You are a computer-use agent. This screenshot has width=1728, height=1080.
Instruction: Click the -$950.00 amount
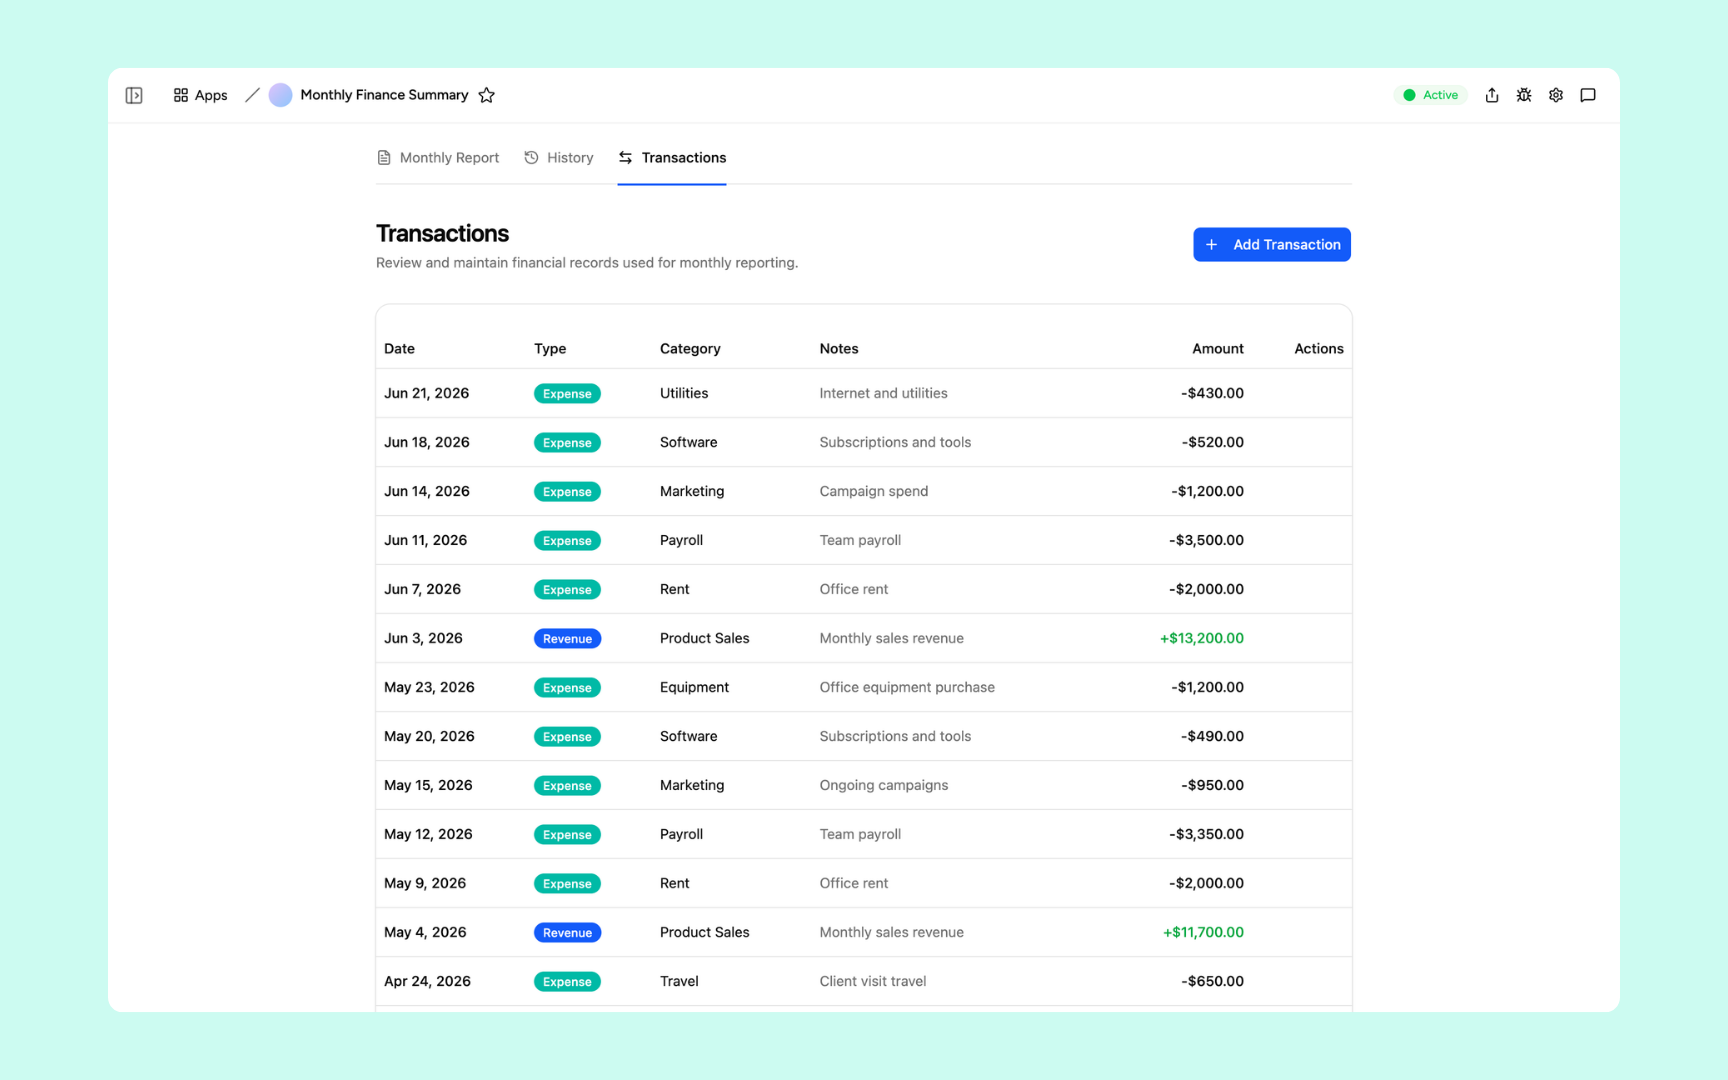1212,785
